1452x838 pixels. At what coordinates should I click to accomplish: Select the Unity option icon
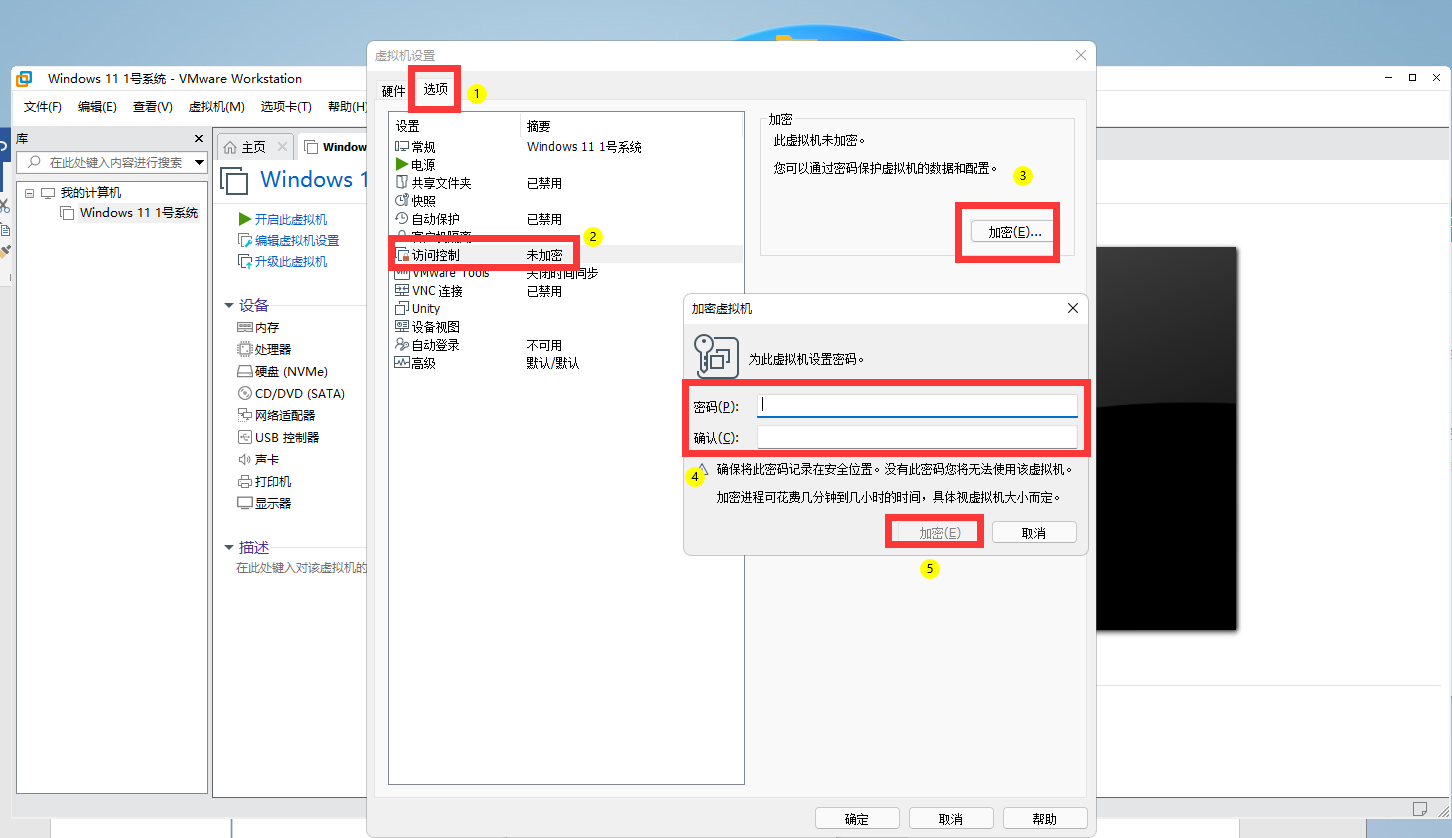coord(402,308)
